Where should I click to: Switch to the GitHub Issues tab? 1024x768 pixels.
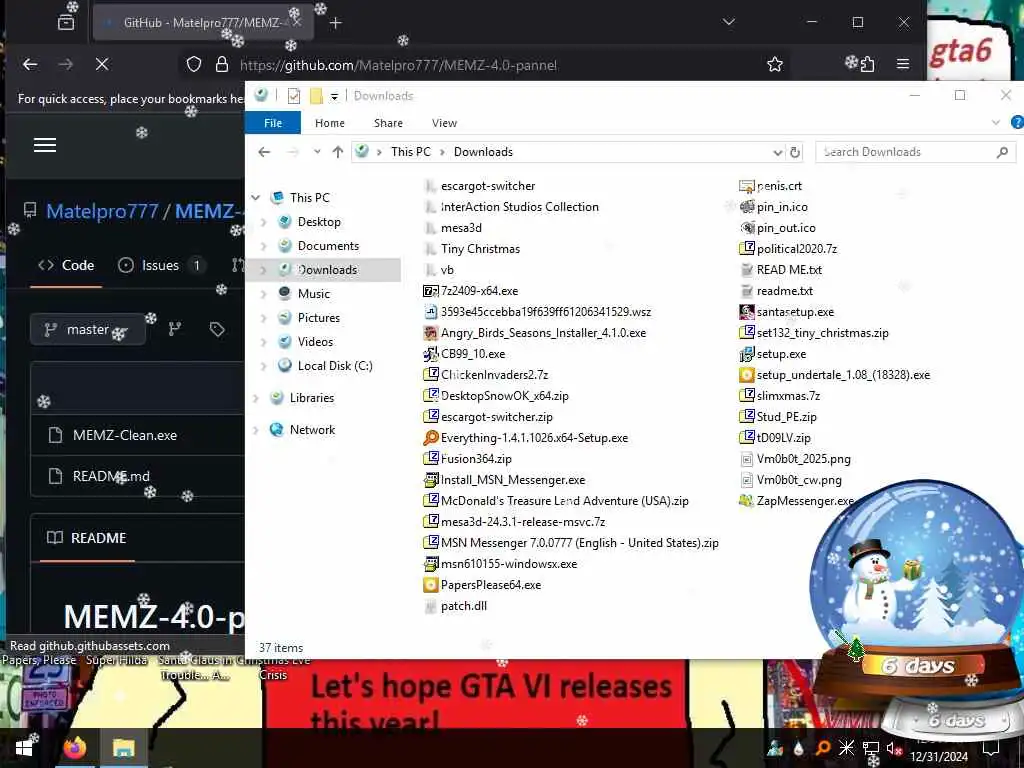161,265
